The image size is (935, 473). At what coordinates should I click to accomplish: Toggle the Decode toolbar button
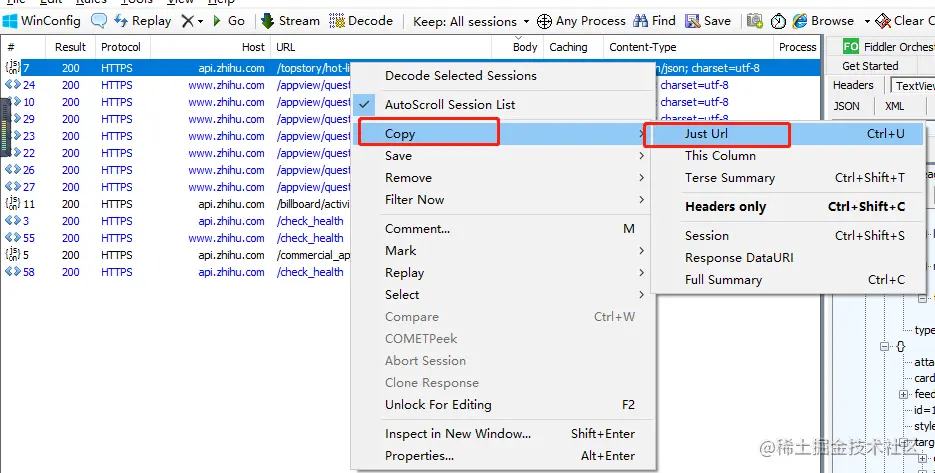(x=361, y=21)
